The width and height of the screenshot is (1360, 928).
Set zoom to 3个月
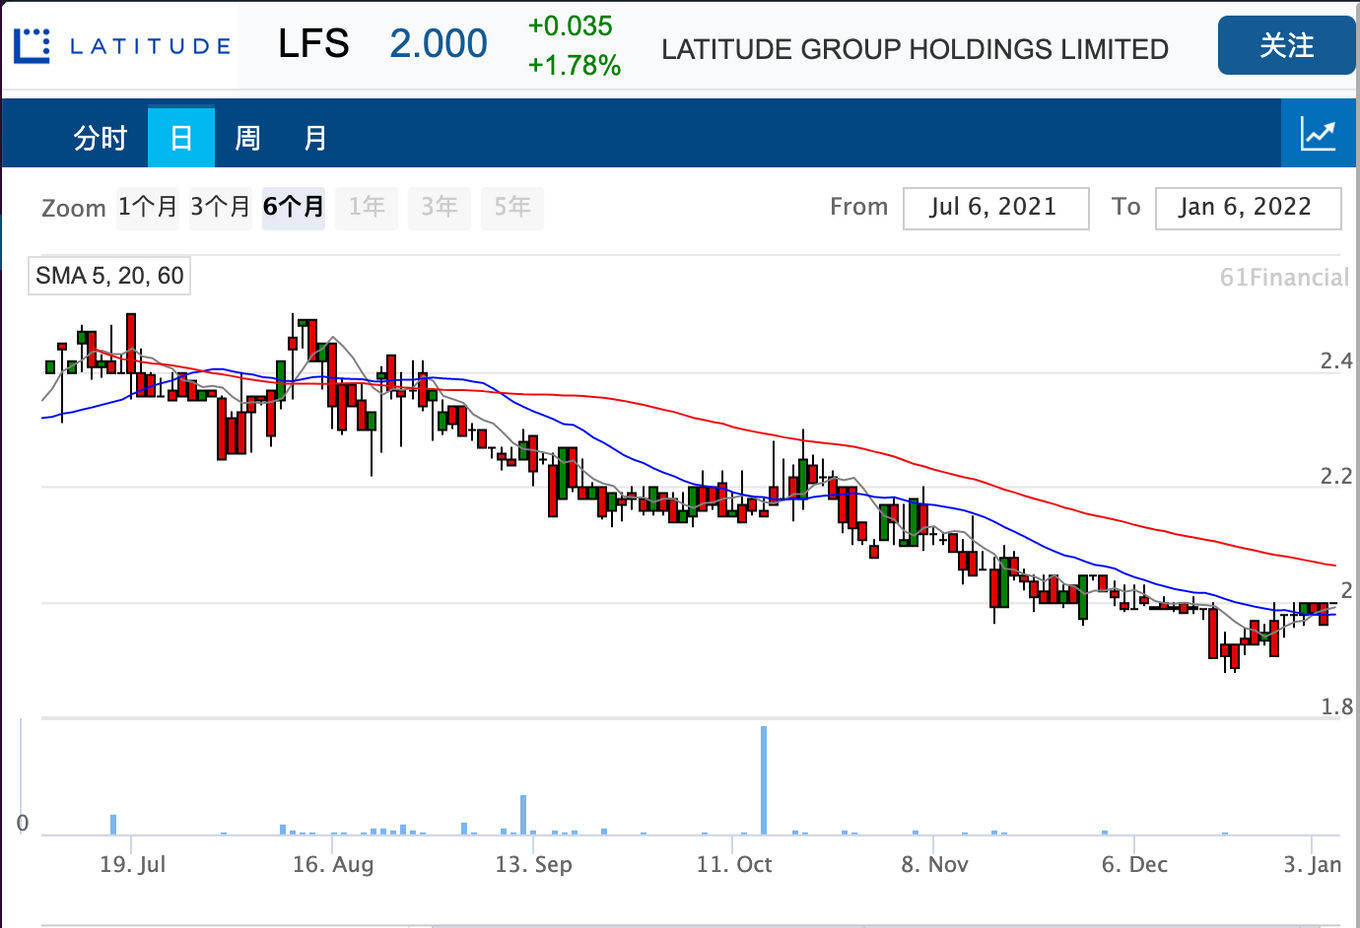(x=220, y=207)
